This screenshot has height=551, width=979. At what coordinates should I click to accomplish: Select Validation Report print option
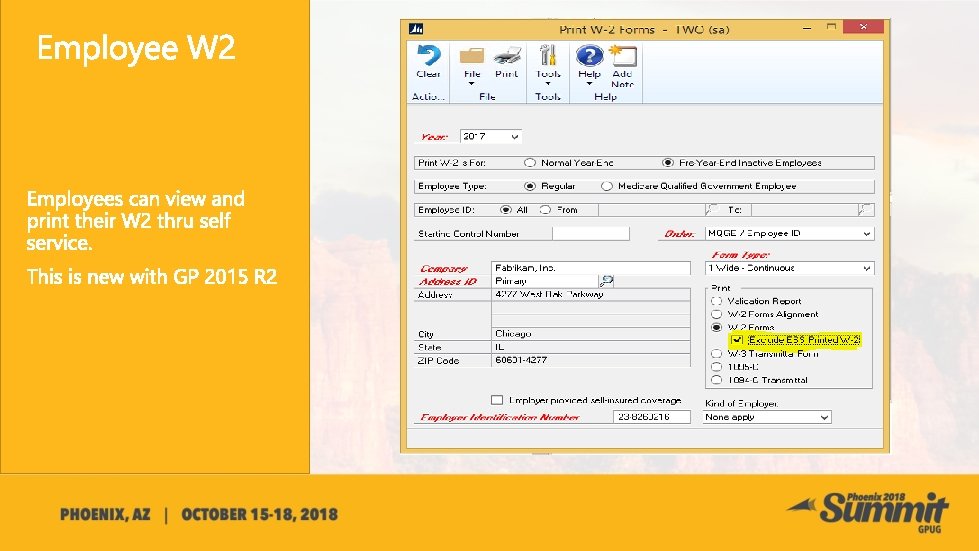[717, 301]
